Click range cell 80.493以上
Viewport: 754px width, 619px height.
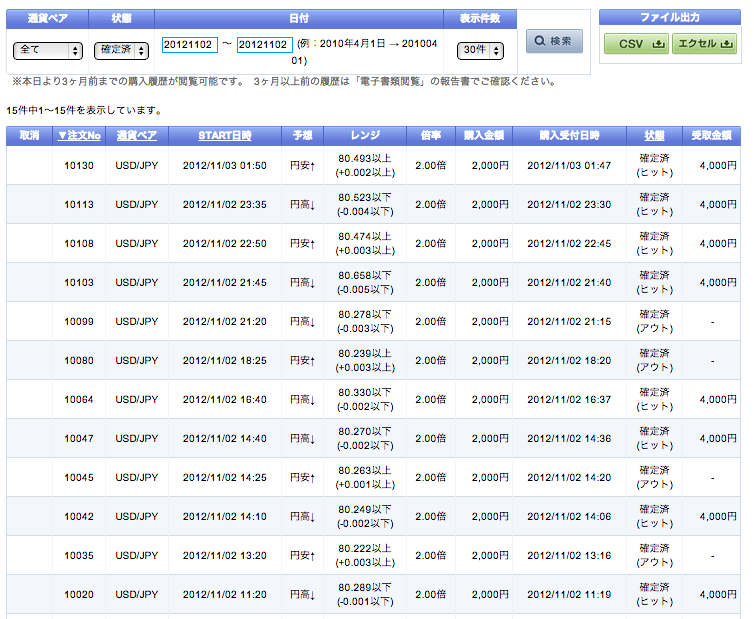click(365, 165)
